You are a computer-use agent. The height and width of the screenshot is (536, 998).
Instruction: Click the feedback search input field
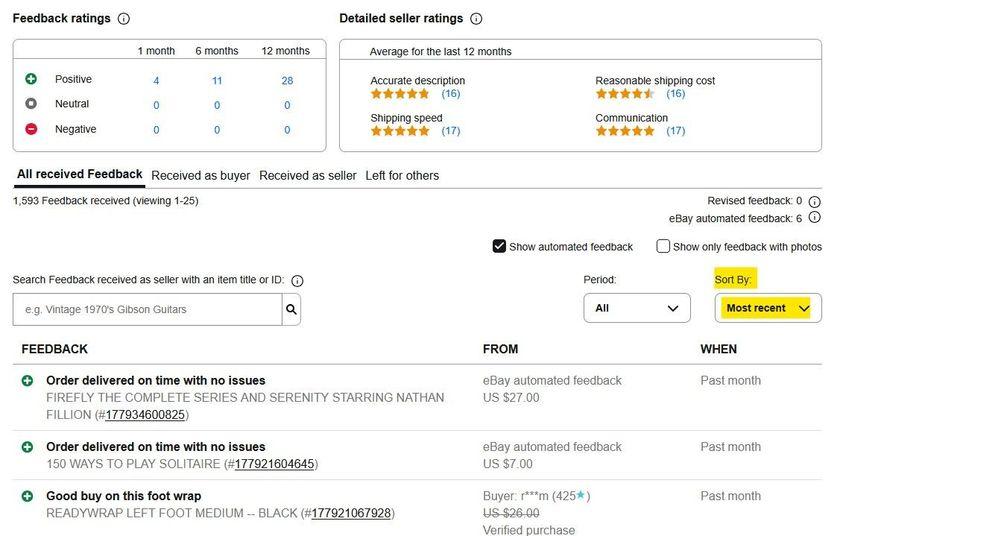(147, 309)
